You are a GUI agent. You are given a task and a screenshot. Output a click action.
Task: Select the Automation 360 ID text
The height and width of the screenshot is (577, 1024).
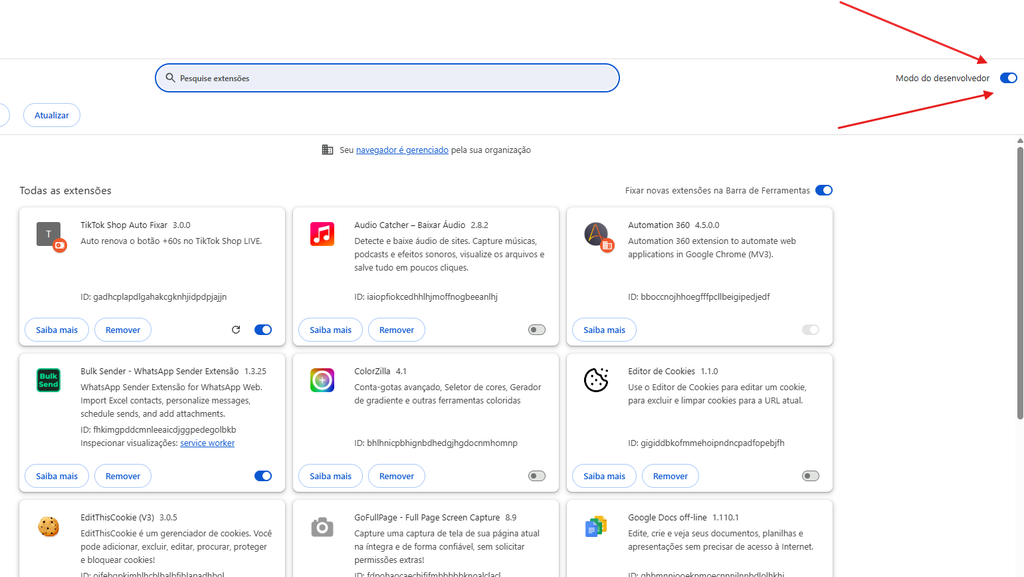(x=699, y=296)
